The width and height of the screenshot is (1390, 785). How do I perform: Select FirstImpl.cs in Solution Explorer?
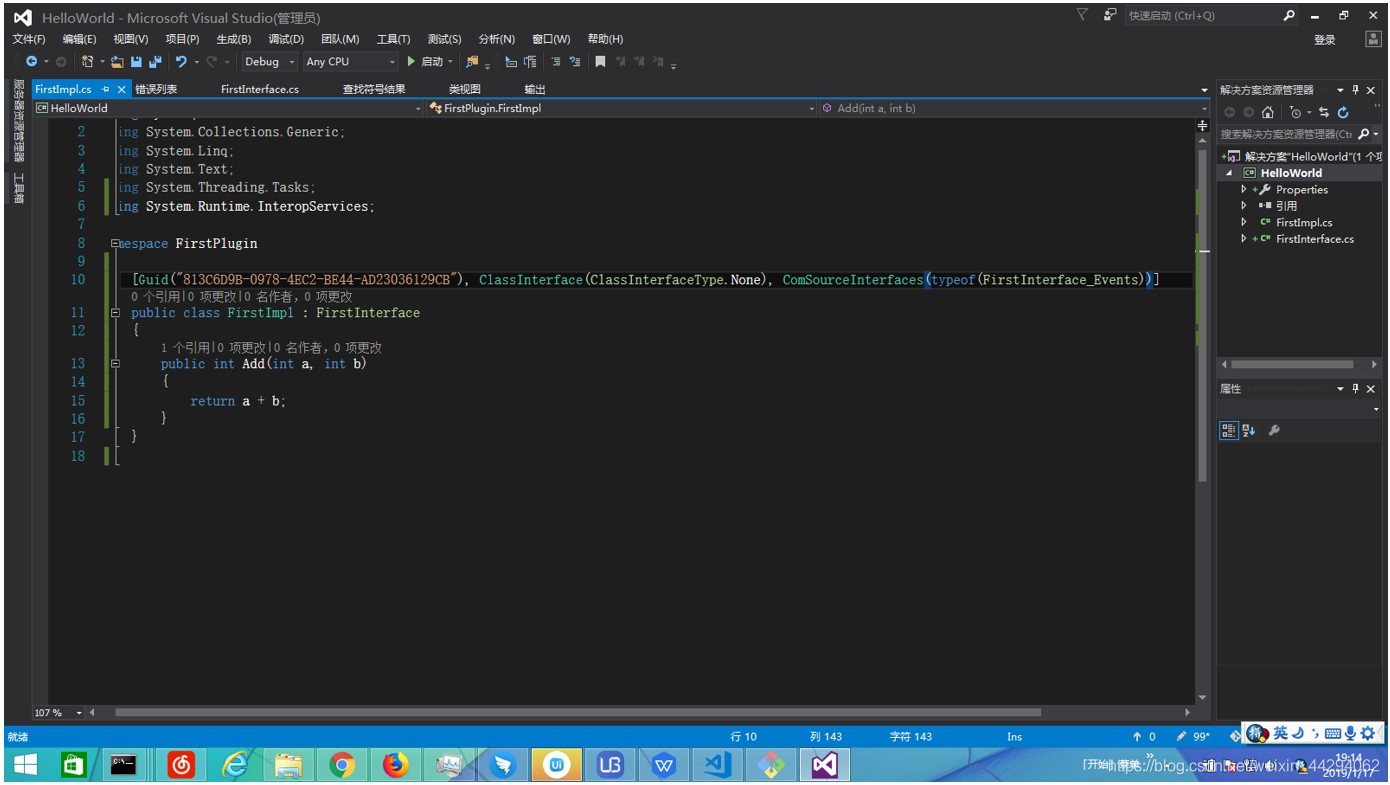(x=1304, y=223)
